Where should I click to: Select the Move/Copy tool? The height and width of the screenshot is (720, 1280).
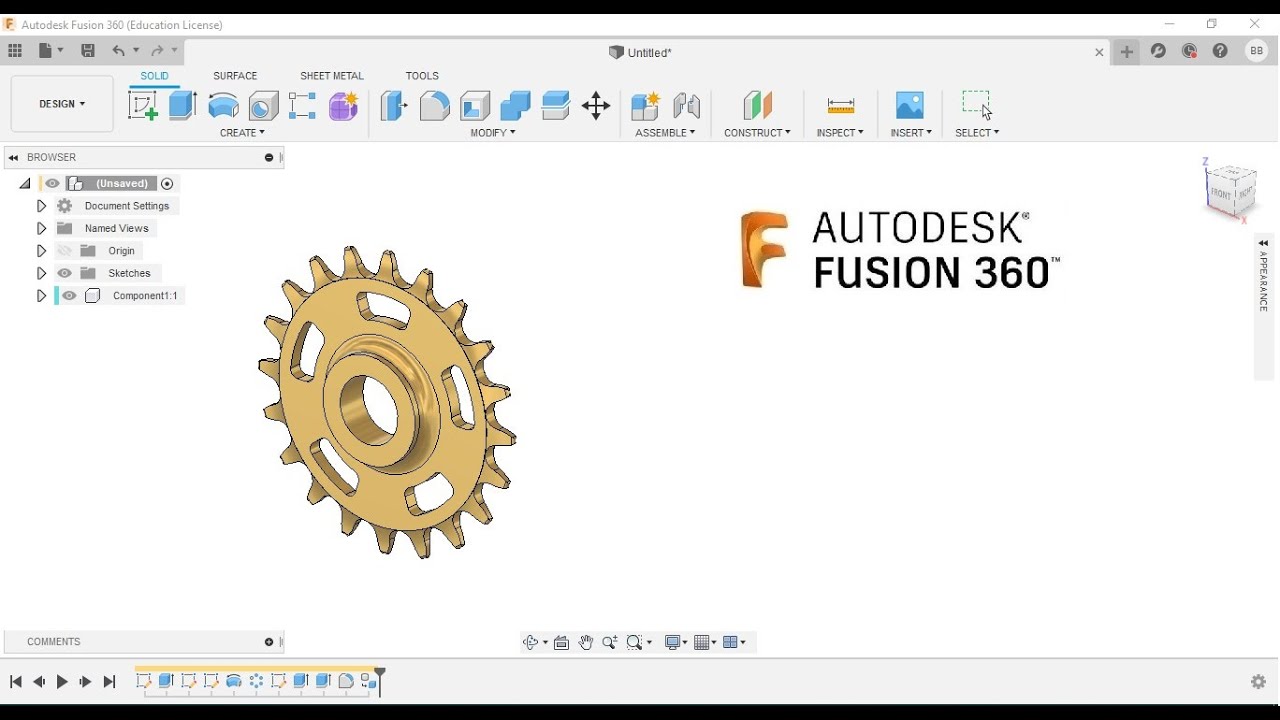point(596,105)
